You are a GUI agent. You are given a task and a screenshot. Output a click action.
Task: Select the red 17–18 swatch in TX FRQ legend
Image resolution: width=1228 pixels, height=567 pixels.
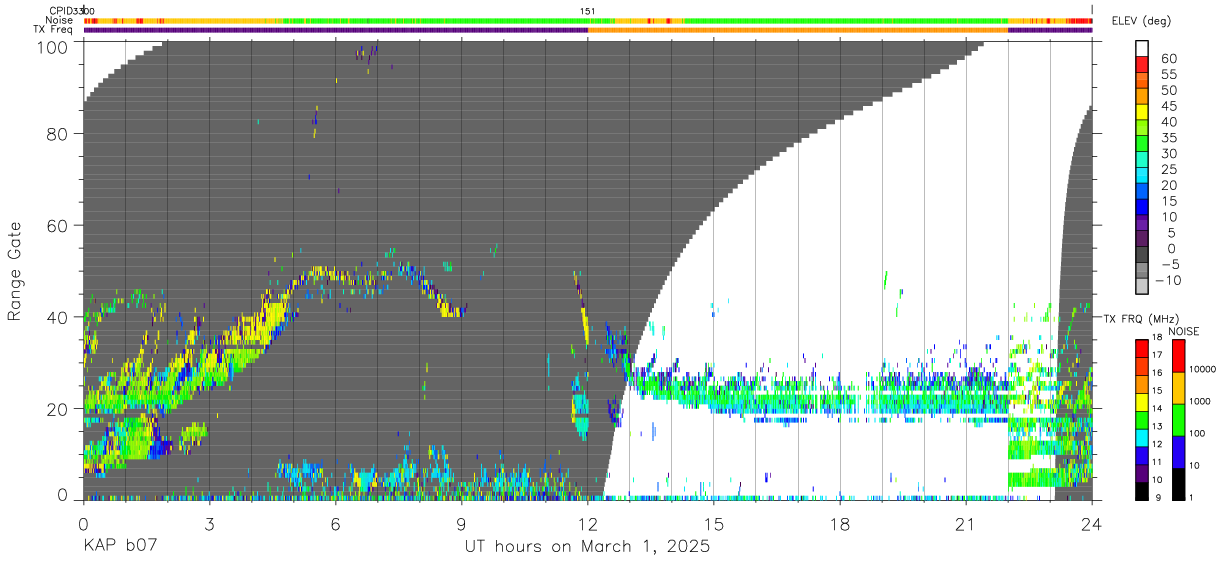(x=1143, y=347)
